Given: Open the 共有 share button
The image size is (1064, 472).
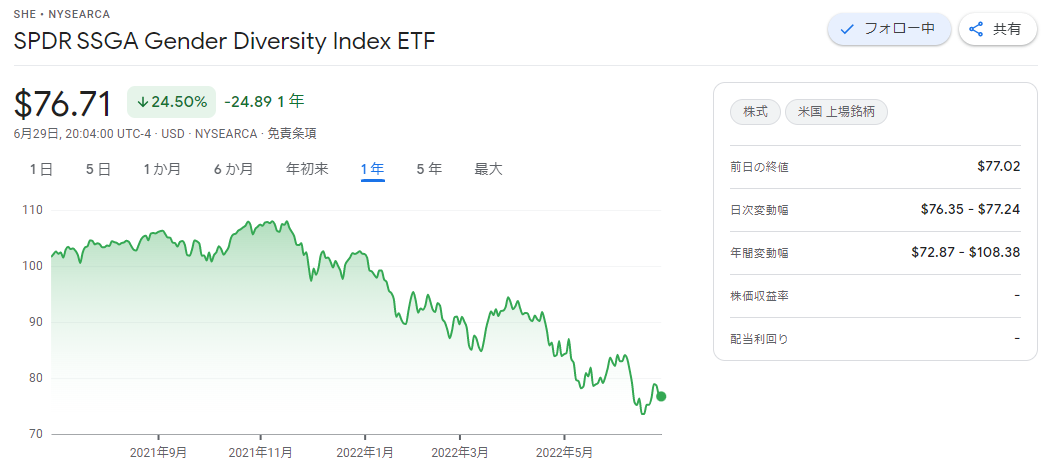Looking at the screenshot, I should click(998, 30).
